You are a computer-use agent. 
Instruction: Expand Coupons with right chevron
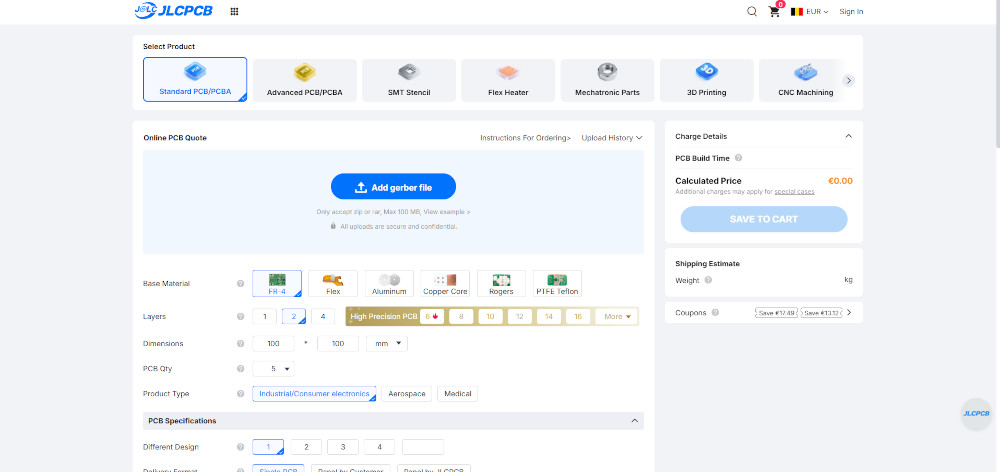pyautogui.click(x=849, y=313)
